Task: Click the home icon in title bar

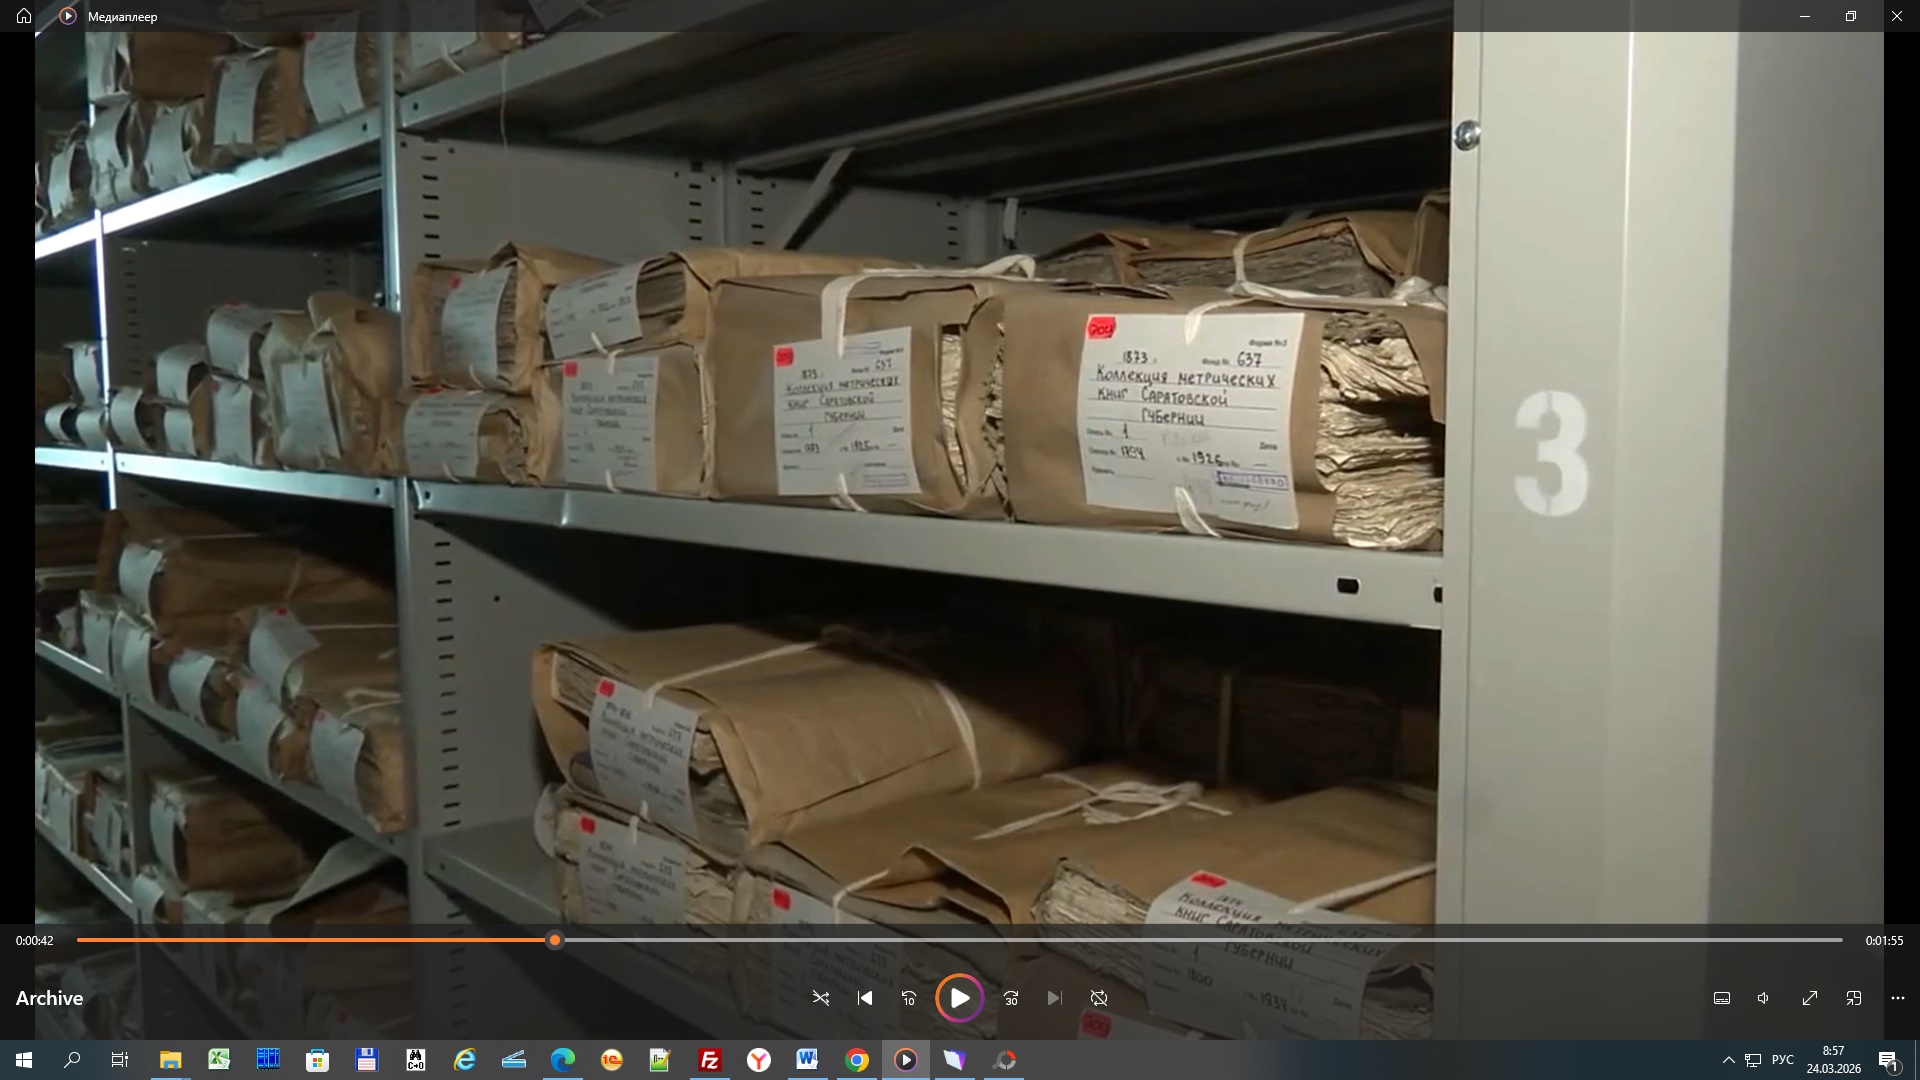Action: 24,16
